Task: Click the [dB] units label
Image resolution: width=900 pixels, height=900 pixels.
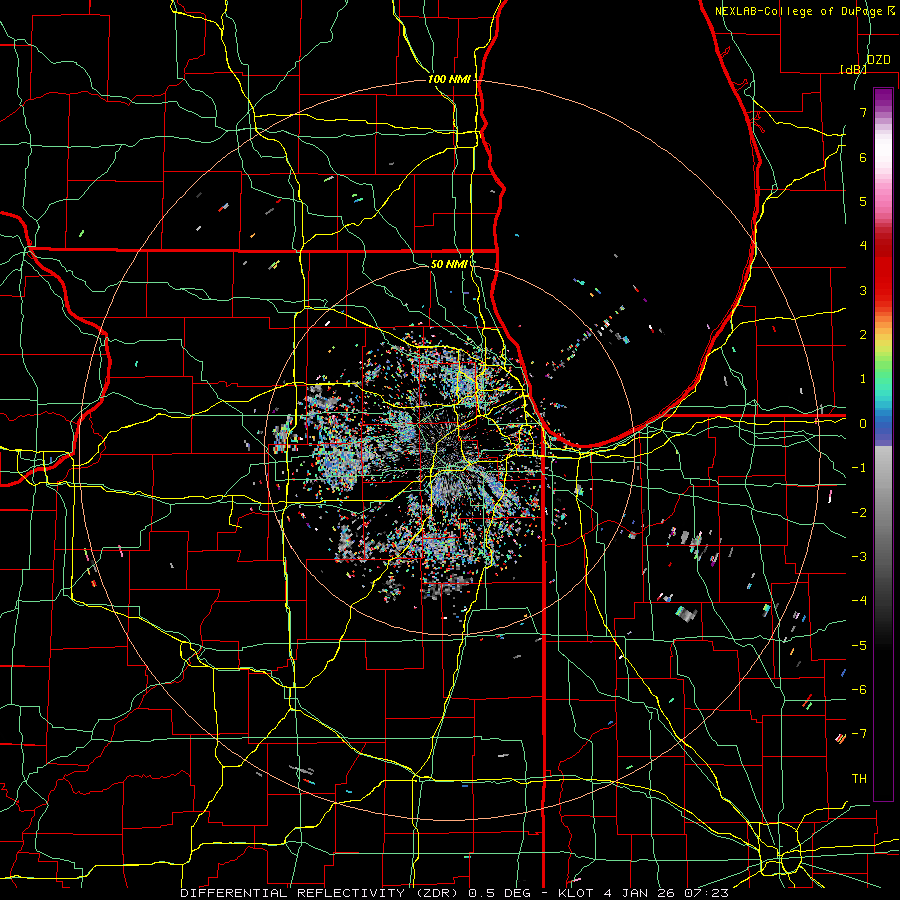Action: pos(853,69)
